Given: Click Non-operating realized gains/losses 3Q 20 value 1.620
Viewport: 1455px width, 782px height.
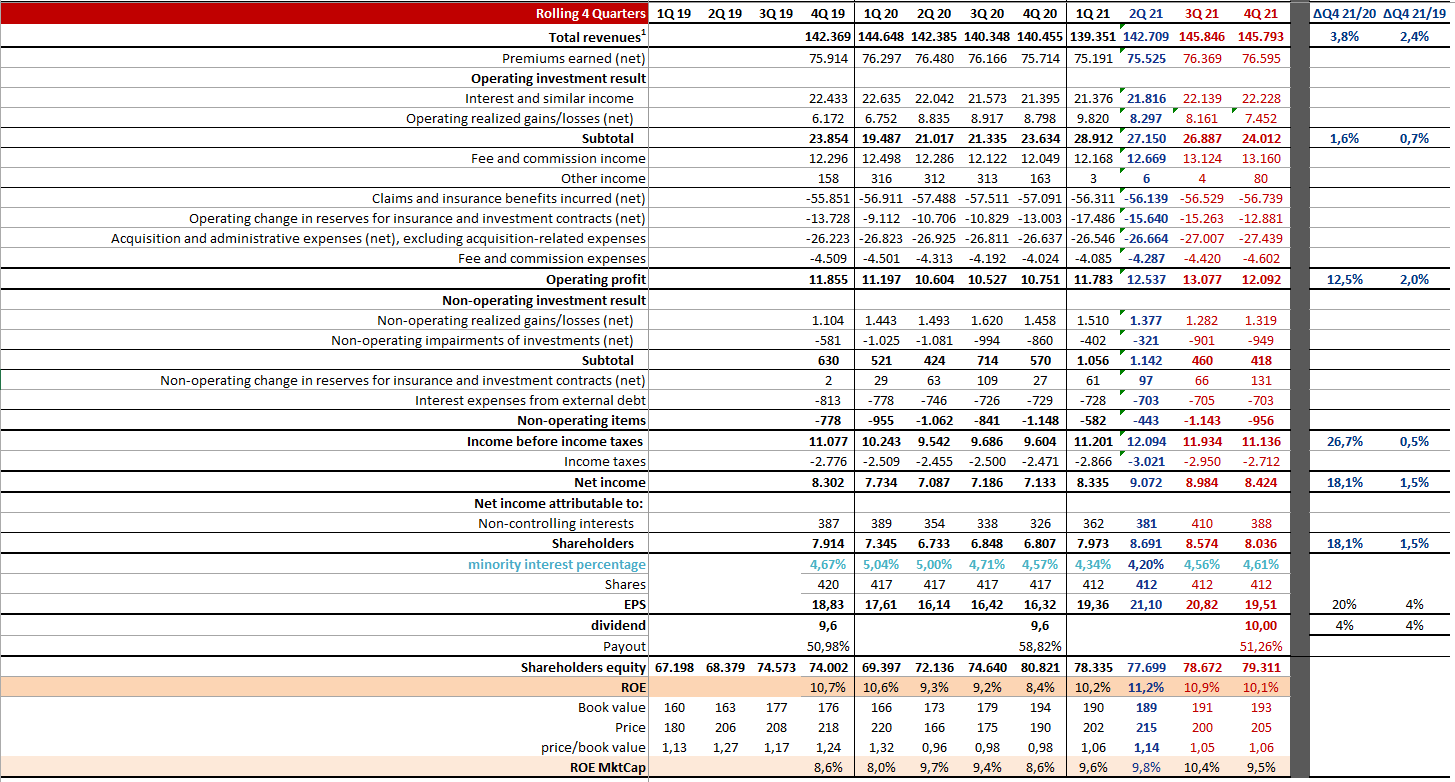Looking at the screenshot, I should (x=987, y=320).
